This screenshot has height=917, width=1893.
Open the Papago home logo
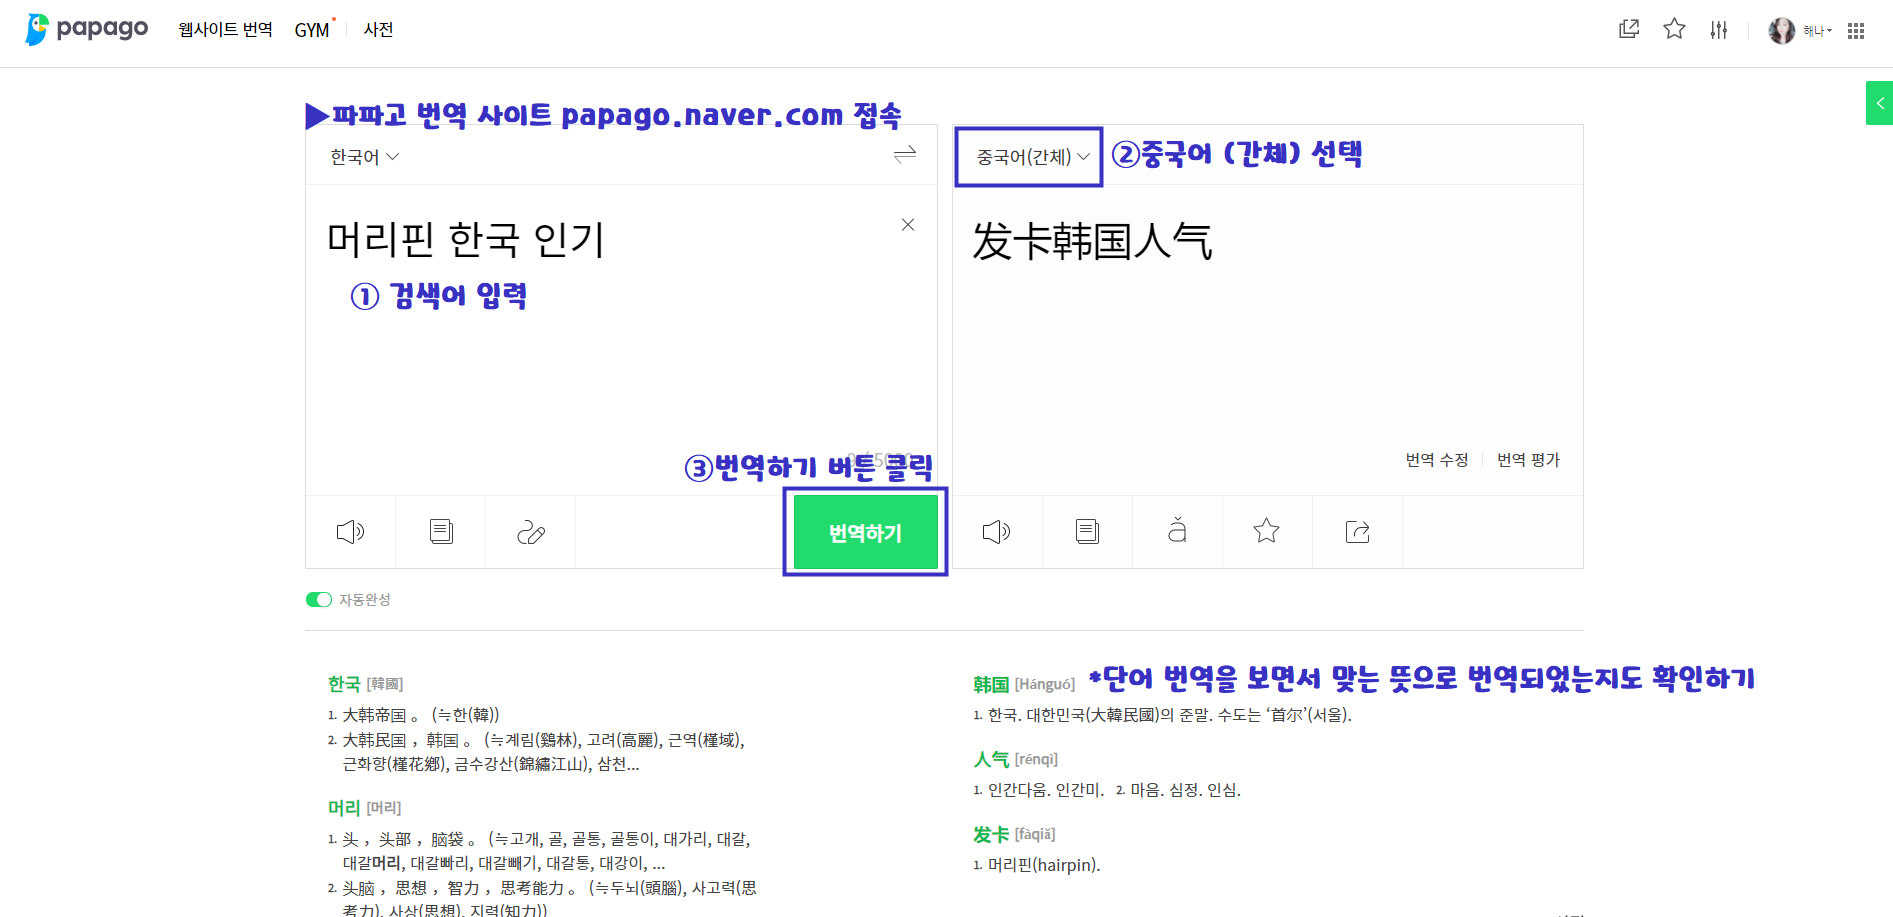pos(86,29)
